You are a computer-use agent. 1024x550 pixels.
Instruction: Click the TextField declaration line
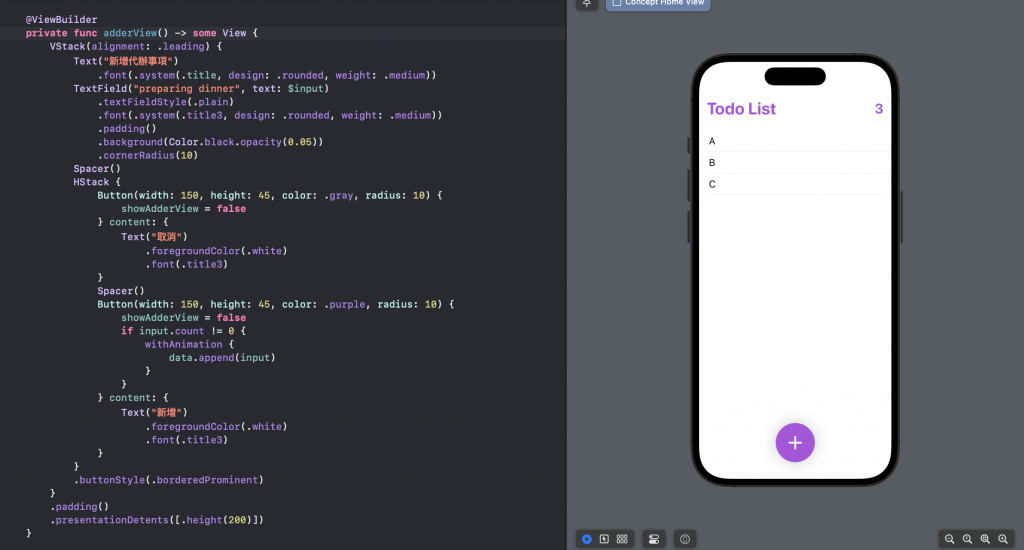click(x=201, y=88)
